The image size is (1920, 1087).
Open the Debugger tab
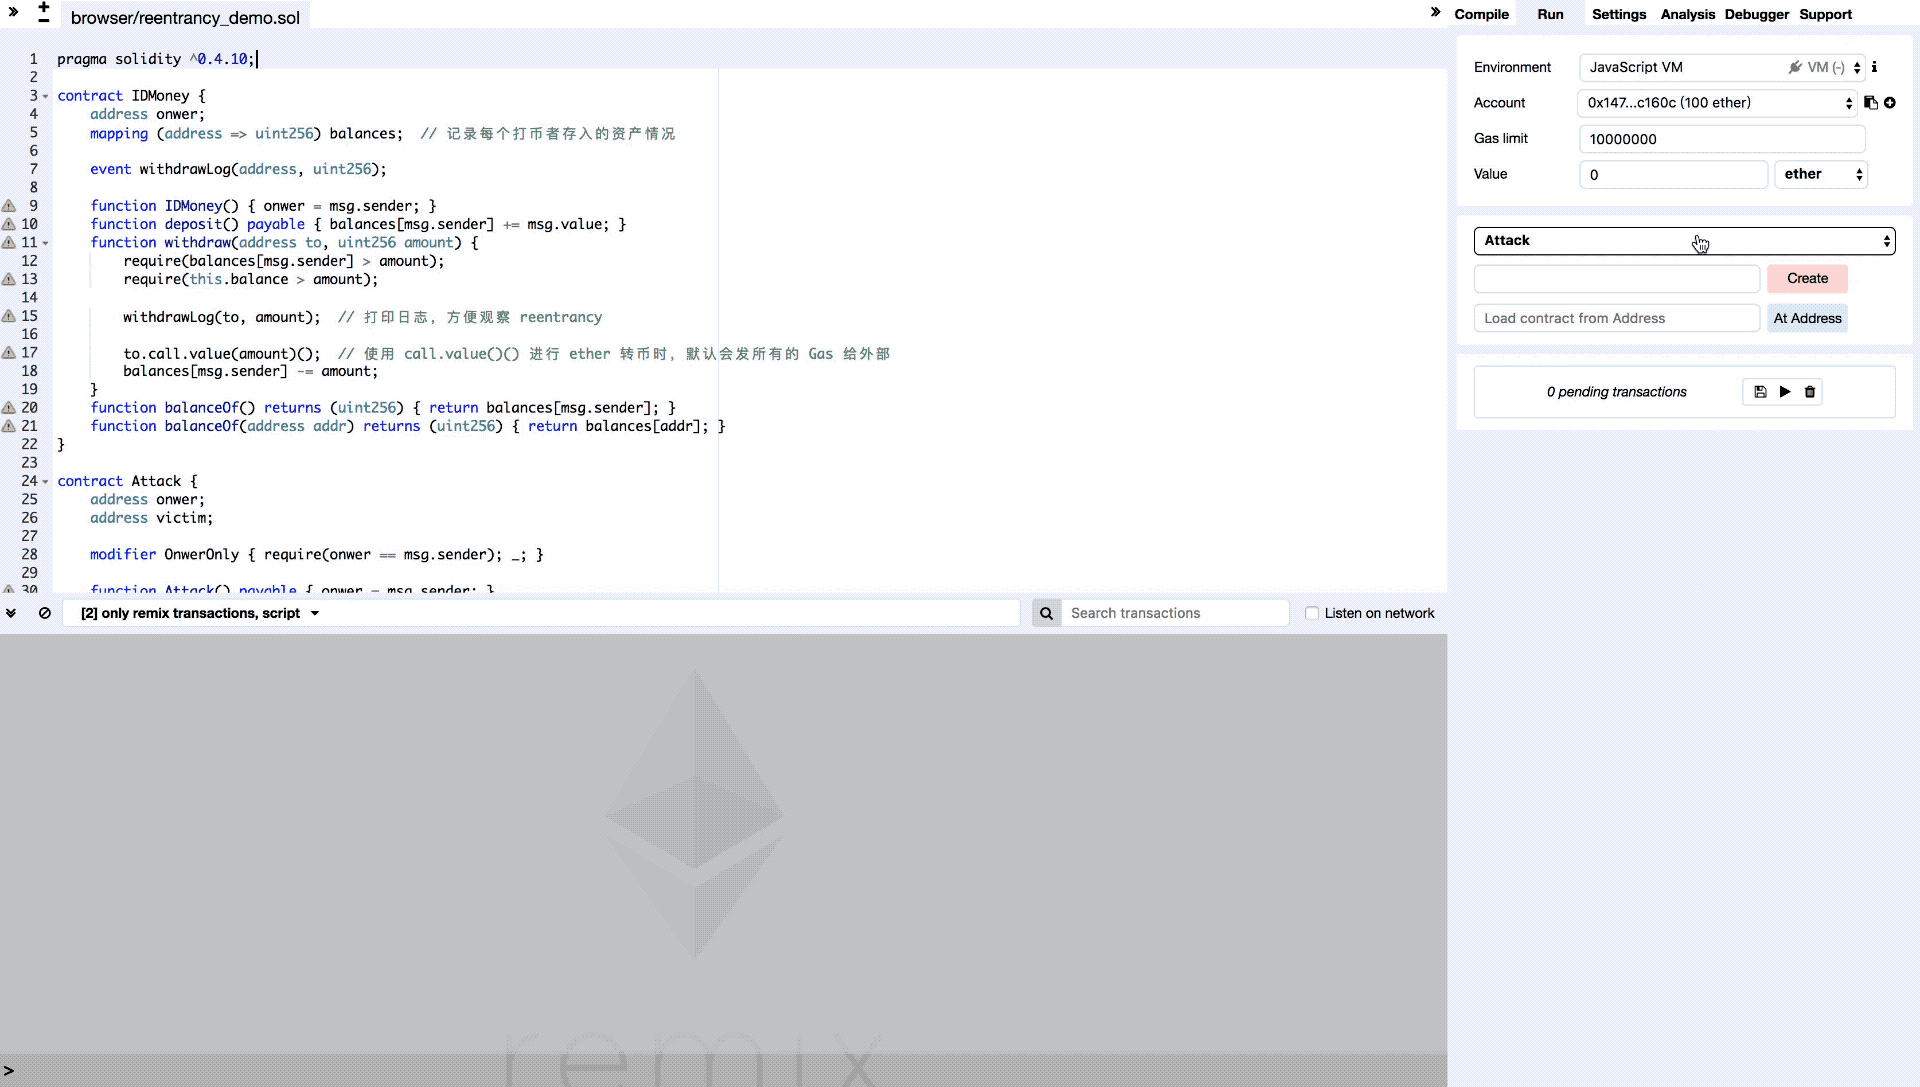click(x=1756, y=14)
